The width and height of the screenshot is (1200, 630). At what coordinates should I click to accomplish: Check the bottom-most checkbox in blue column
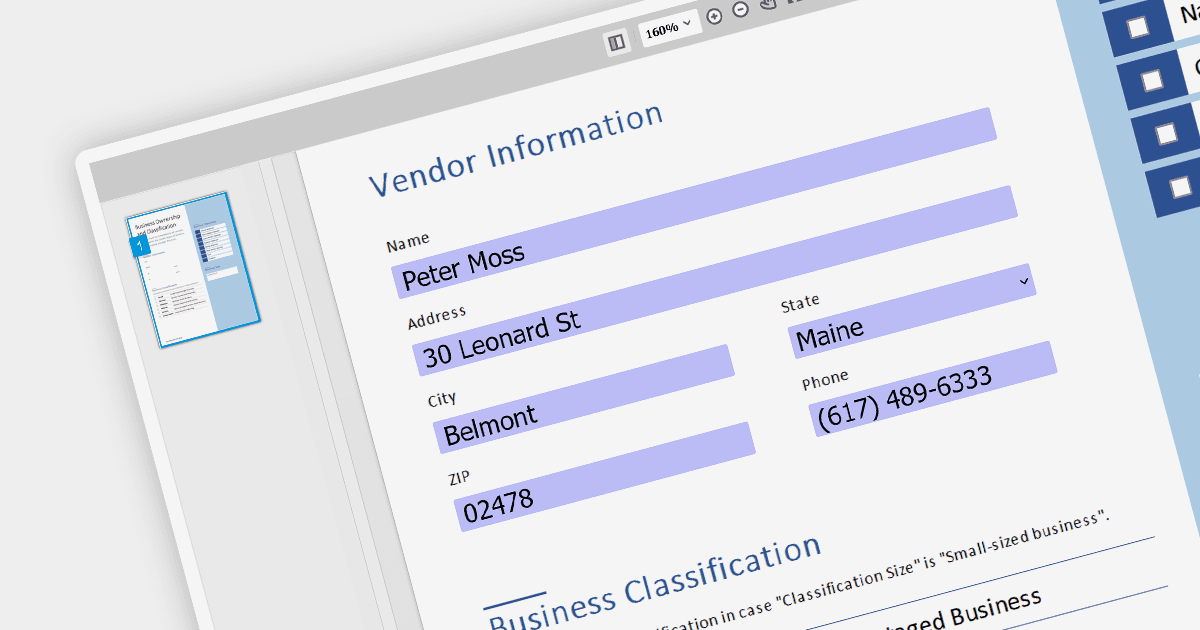1181,186
